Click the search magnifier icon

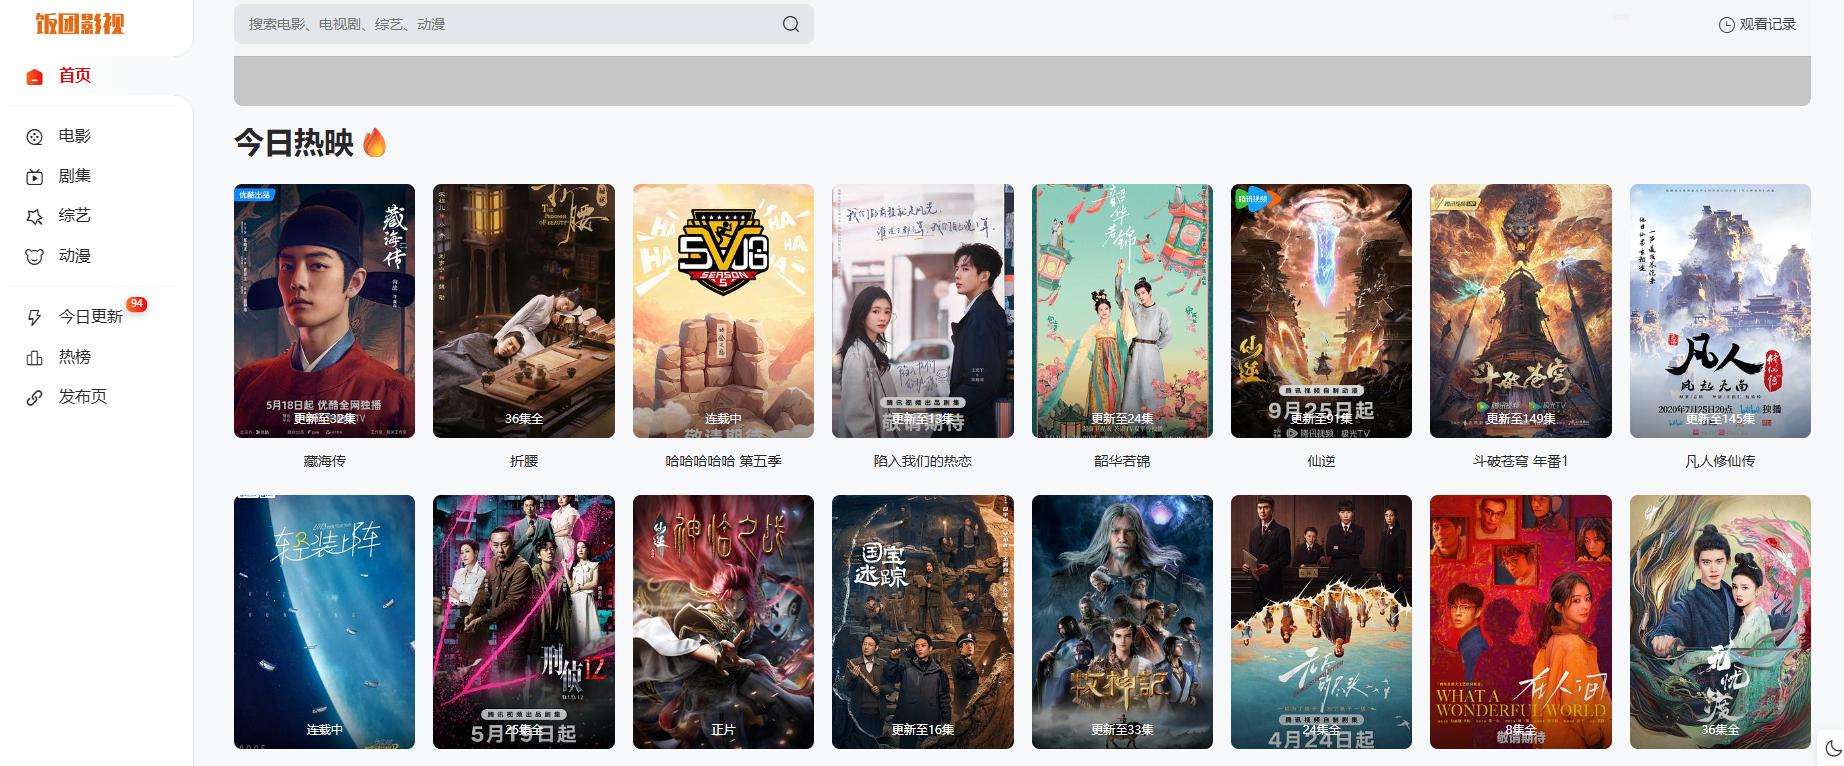click(791, 24)
